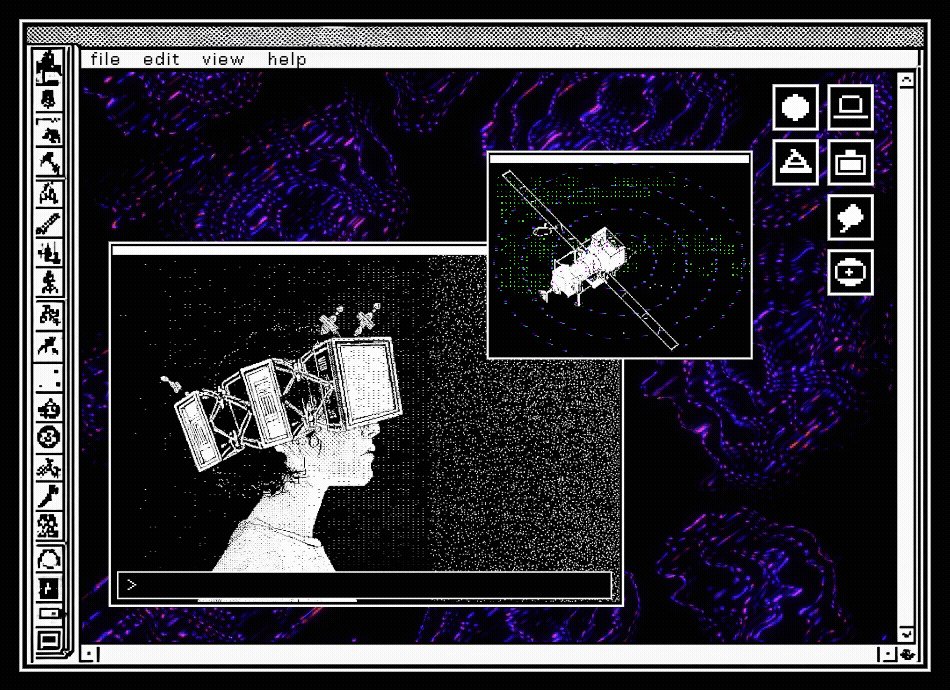Open the laptop desktop icon

click(x=850, y=107)
